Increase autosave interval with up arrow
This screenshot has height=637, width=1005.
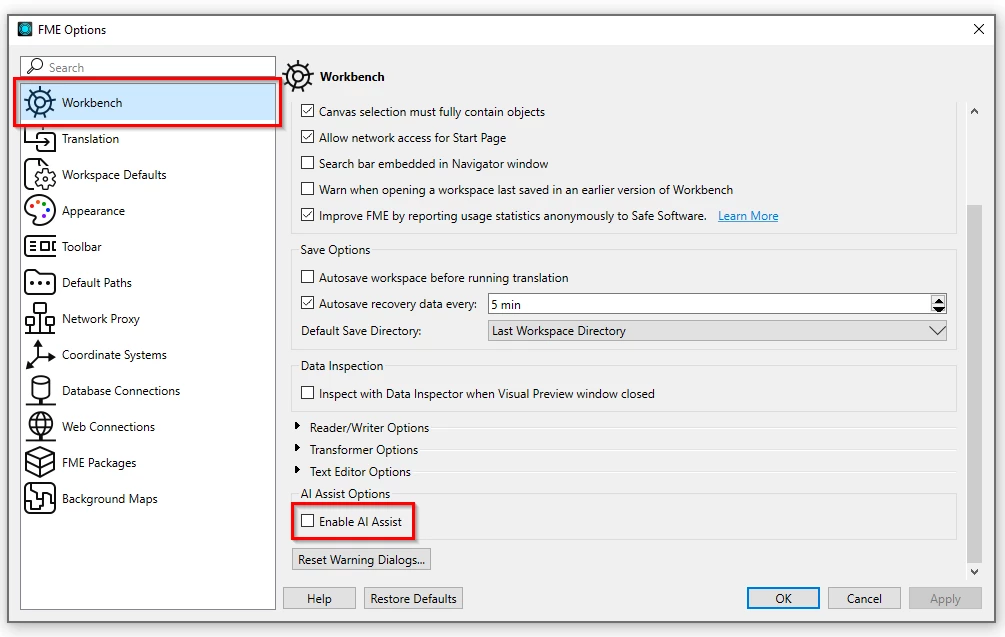(938, 300)
